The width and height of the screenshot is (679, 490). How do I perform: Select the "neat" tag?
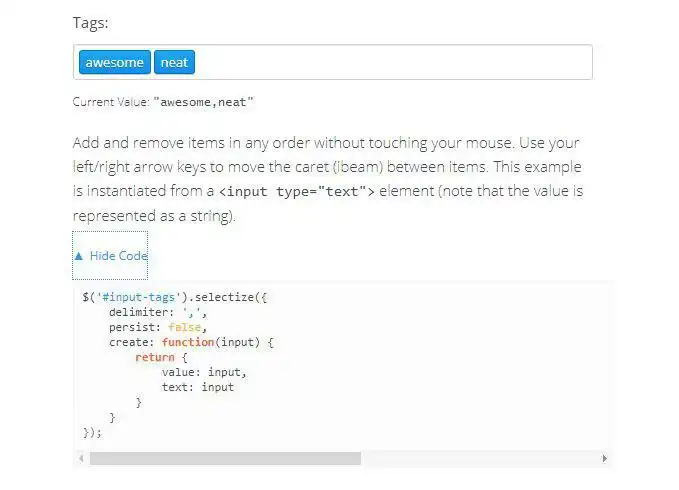[174, 62]
